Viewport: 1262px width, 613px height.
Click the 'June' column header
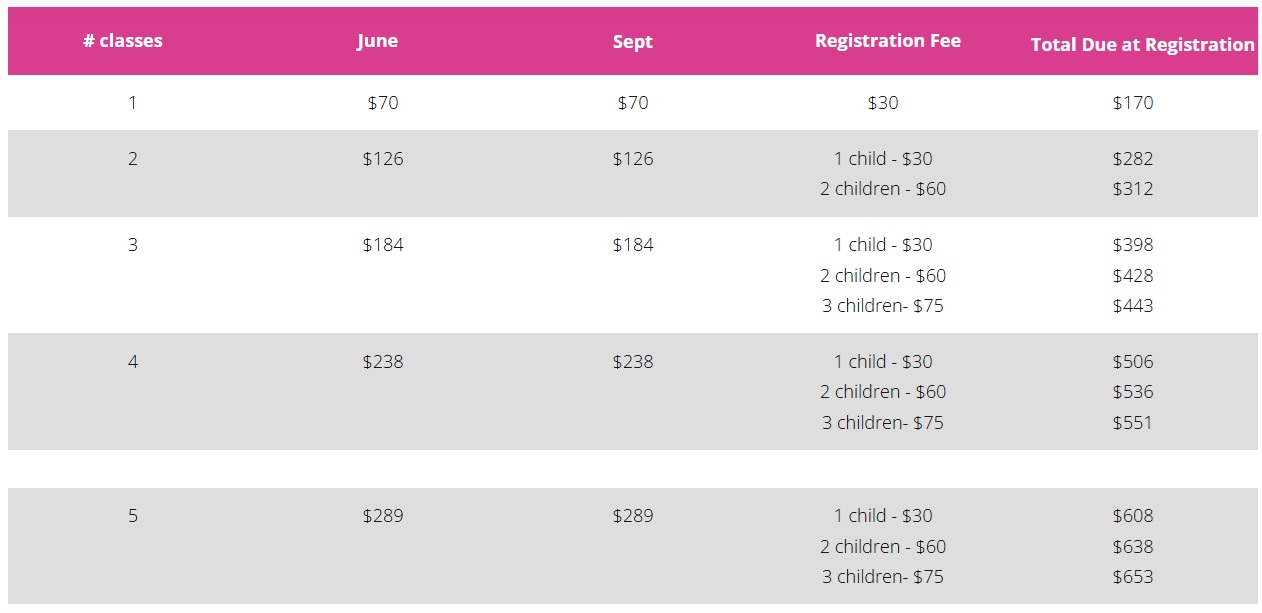pos(377,41)
